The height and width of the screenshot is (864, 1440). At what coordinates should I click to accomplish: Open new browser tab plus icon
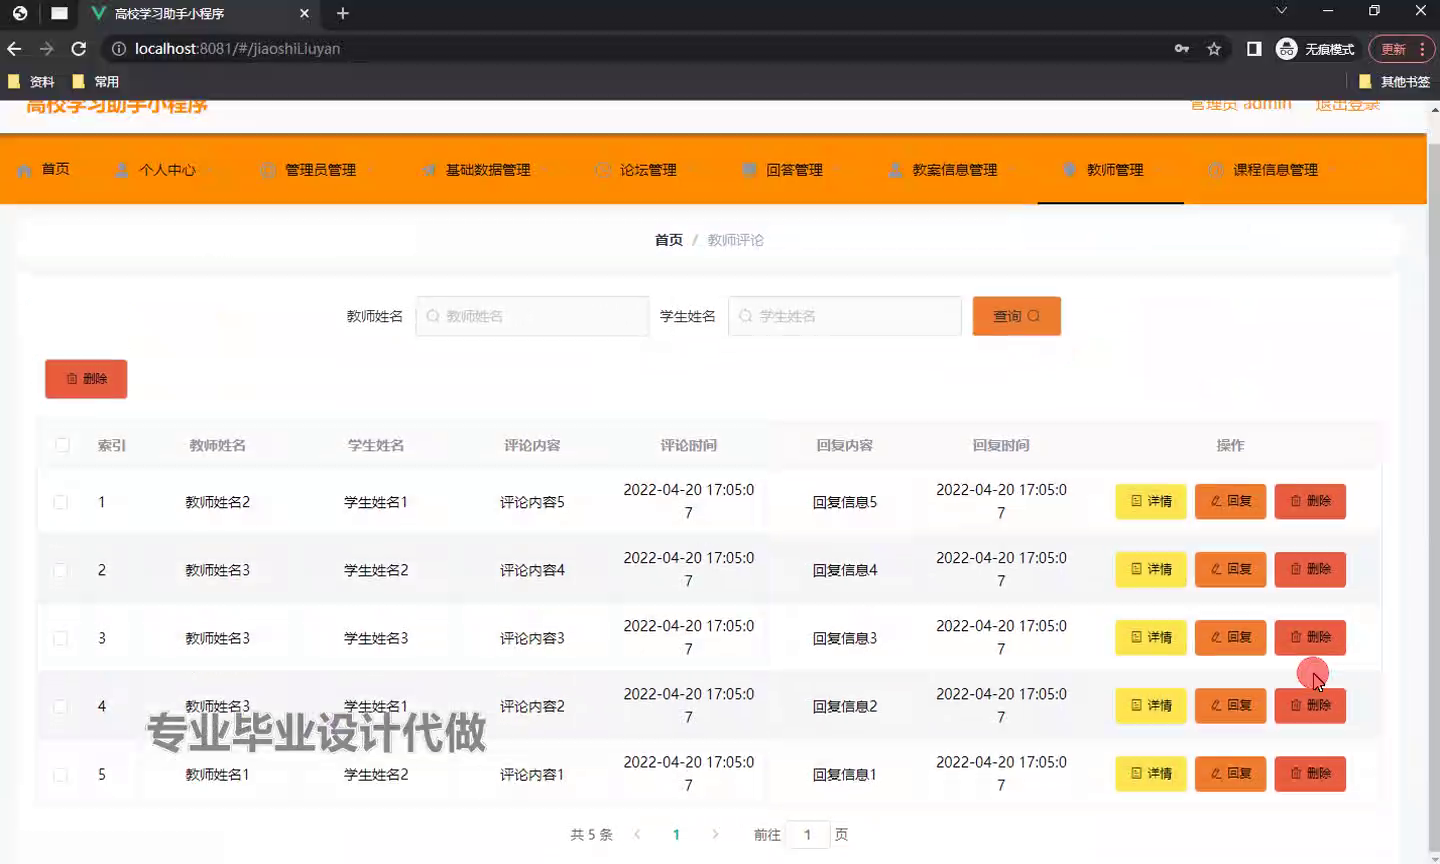click(343, 13)
